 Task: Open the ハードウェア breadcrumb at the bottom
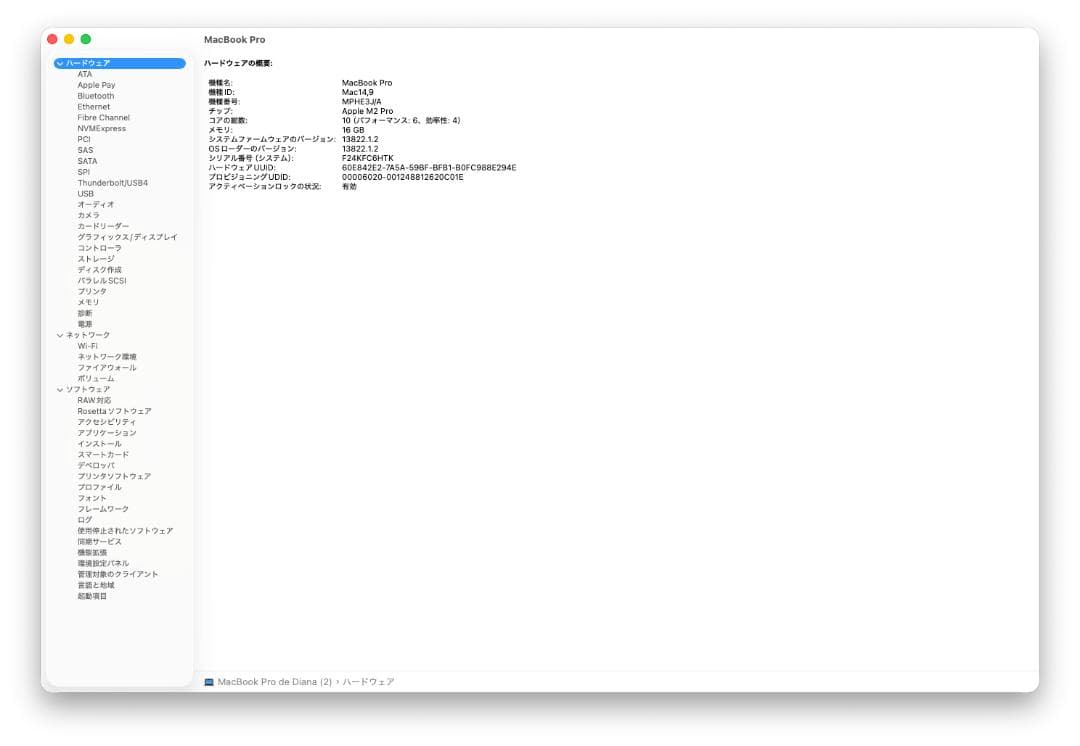(x=368, y=681)
